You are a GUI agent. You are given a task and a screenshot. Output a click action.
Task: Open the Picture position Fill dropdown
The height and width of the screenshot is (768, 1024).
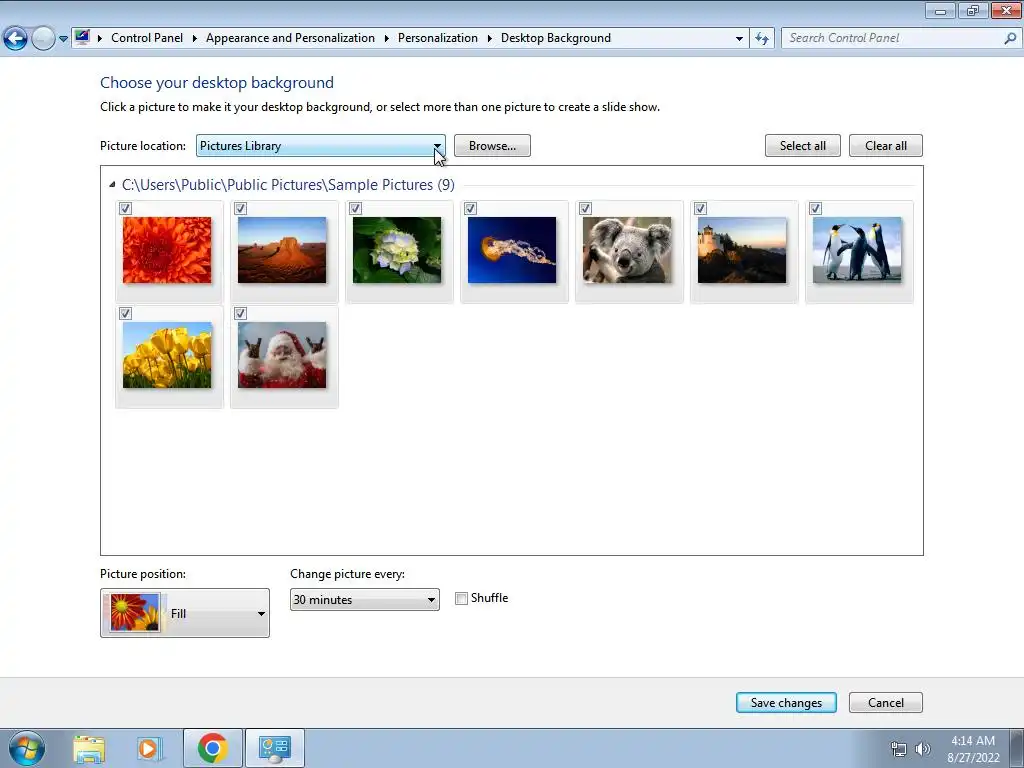point(185,613)
